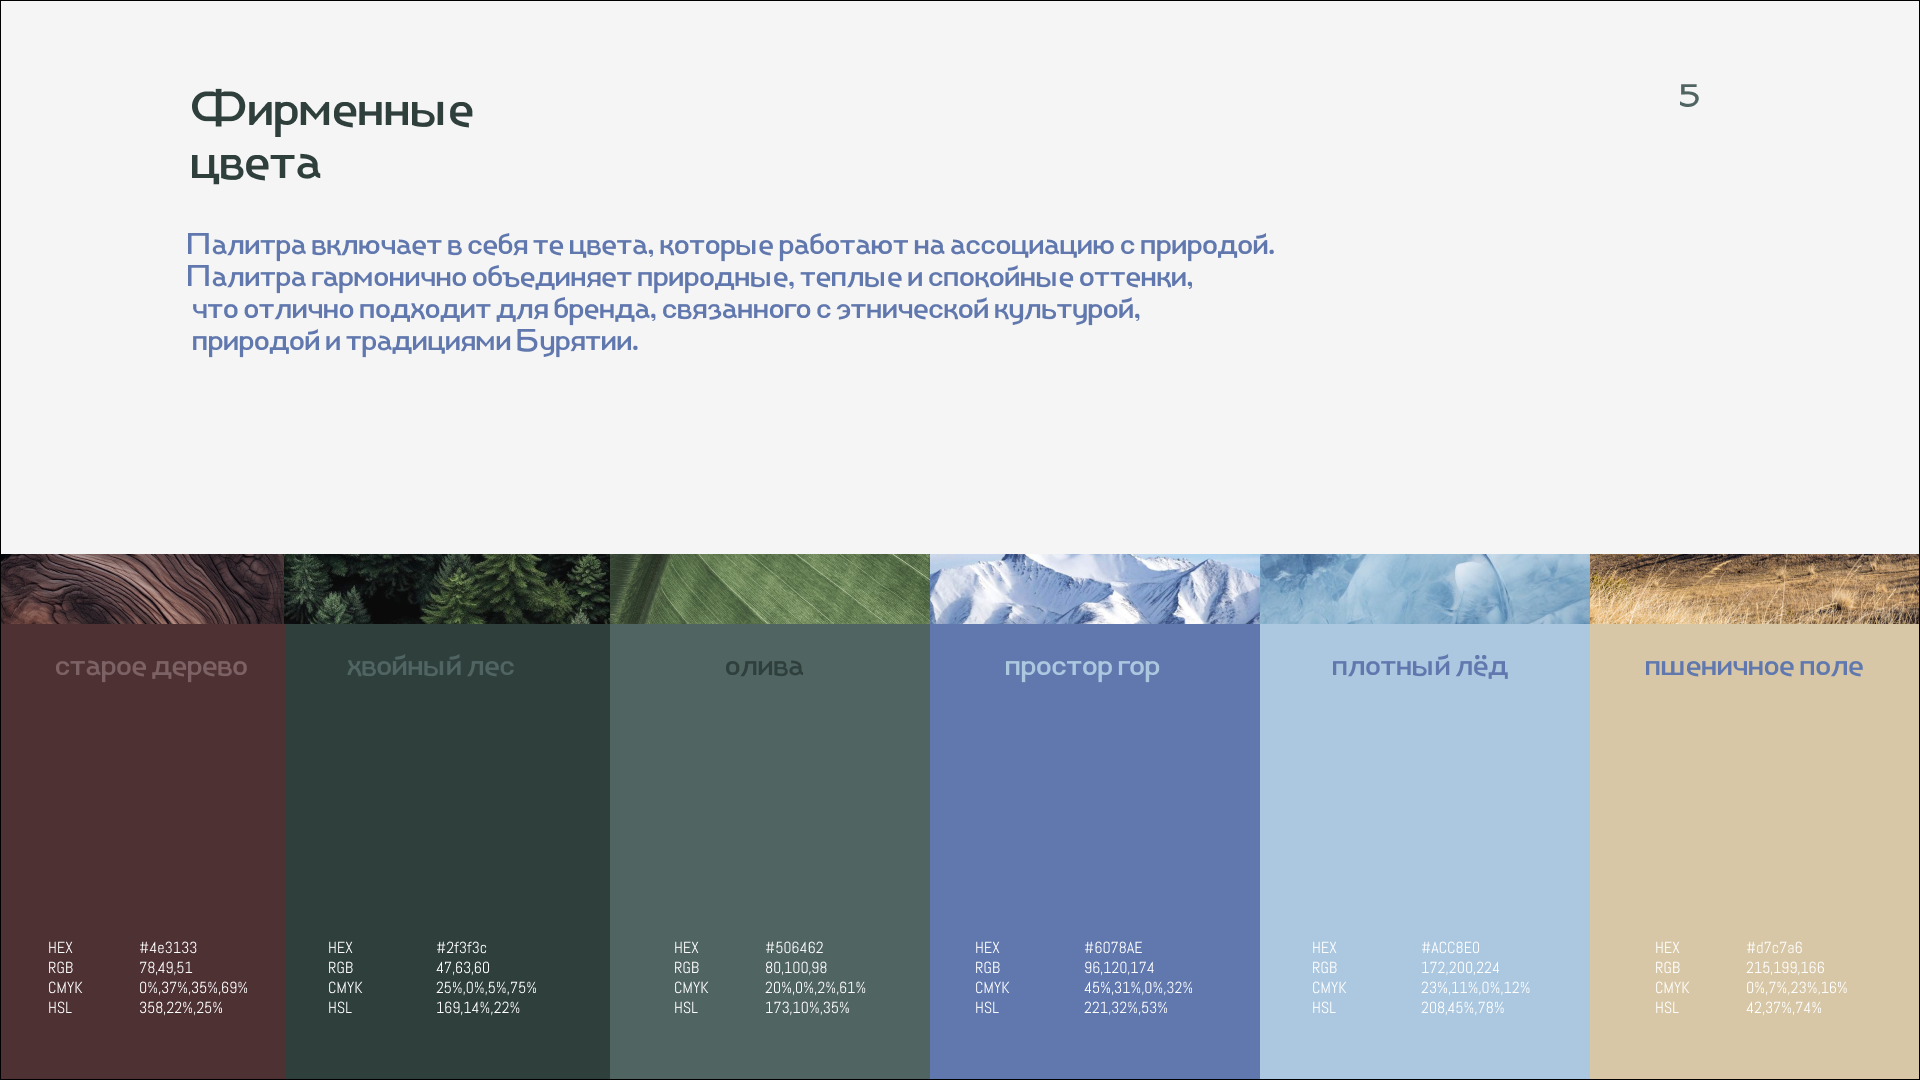Click the snowy mountains photo thumbnail
The image size is (1920, 1080).
[x=1094, y=589]
